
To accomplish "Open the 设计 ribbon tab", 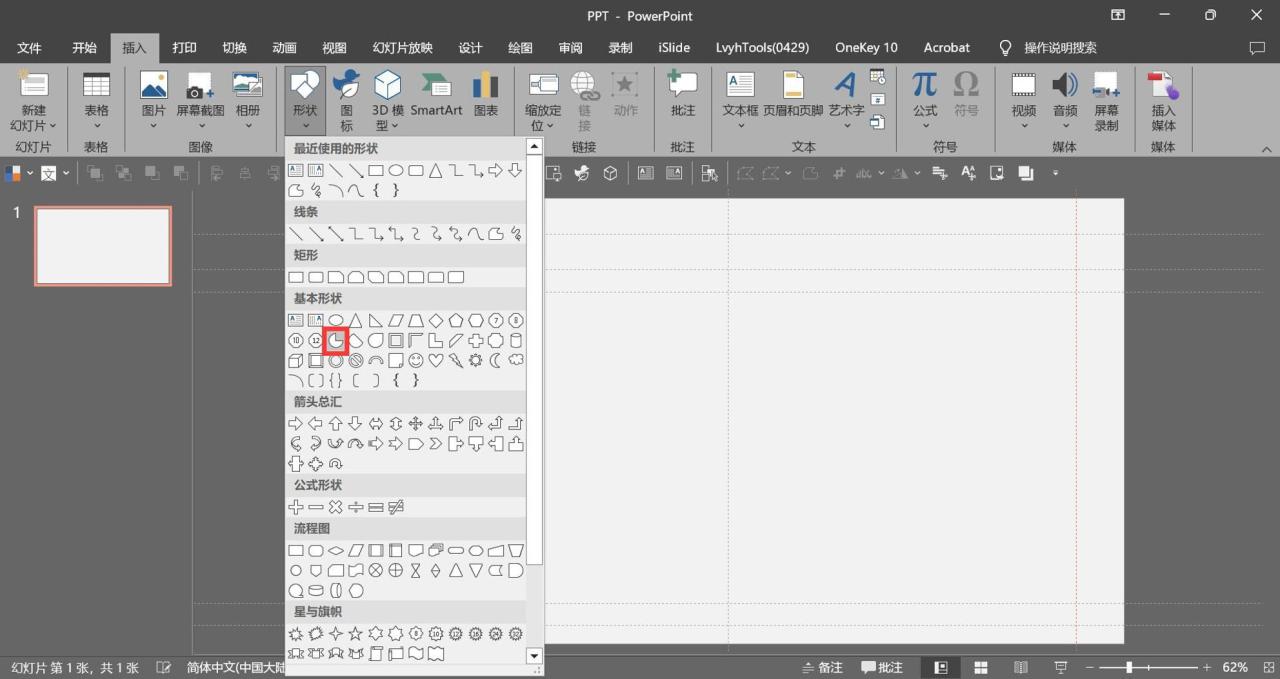I will (x=470, y=47).
